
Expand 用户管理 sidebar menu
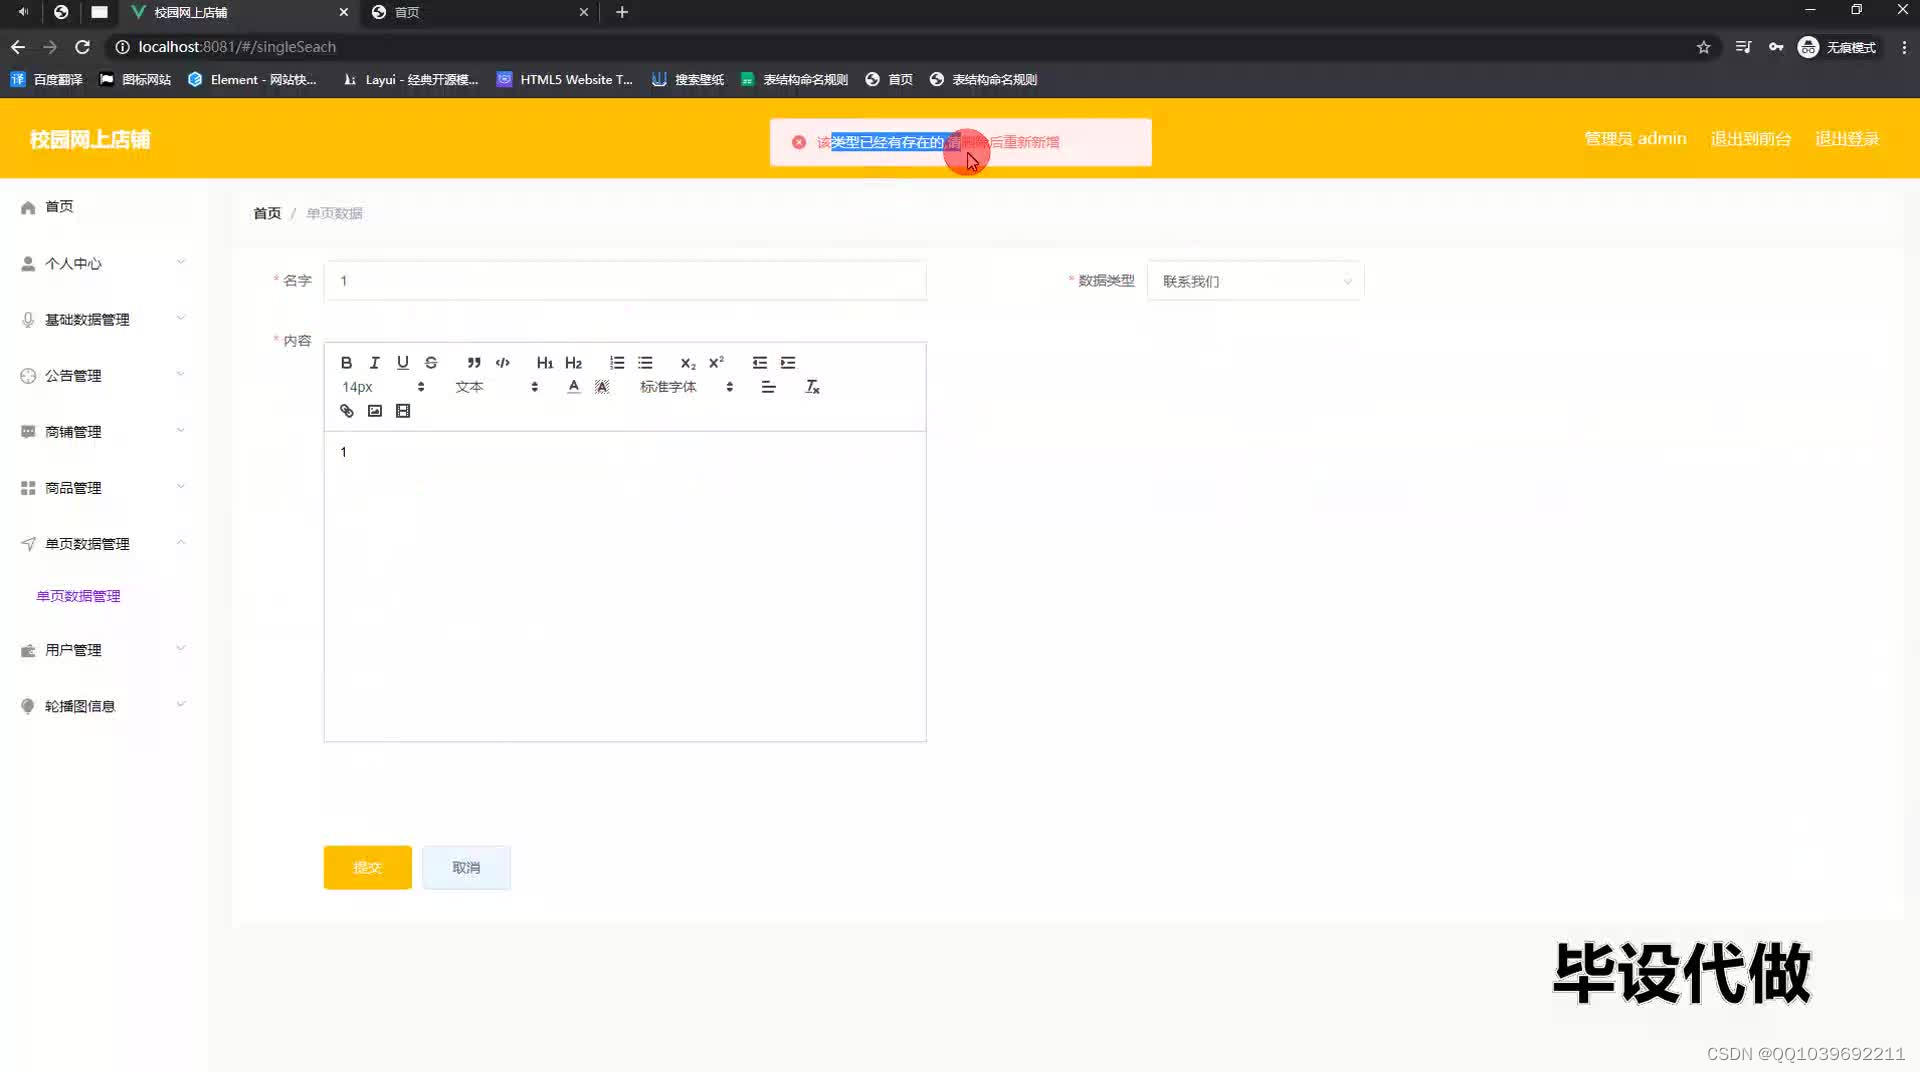click(103, 650)
